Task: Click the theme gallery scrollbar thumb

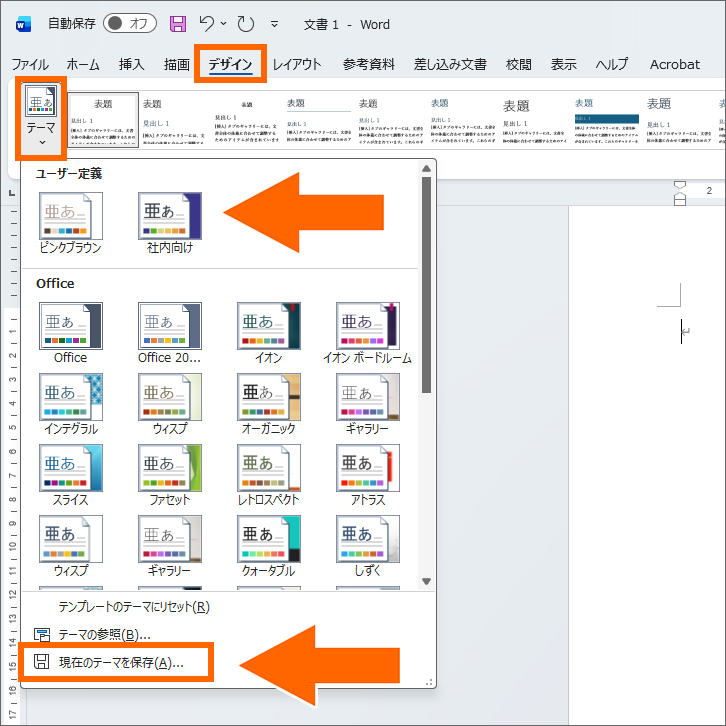Action: point(426,285)
